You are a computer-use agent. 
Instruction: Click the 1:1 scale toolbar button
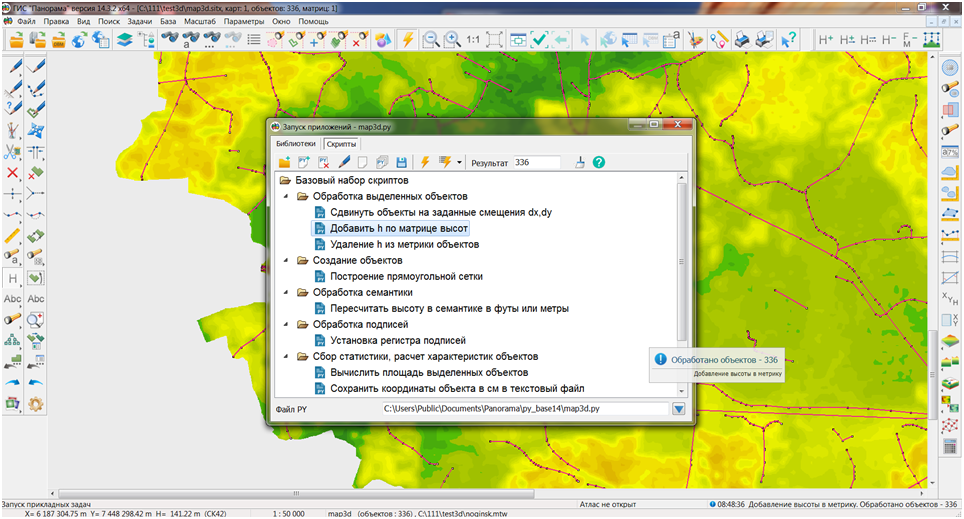[473, 40]
